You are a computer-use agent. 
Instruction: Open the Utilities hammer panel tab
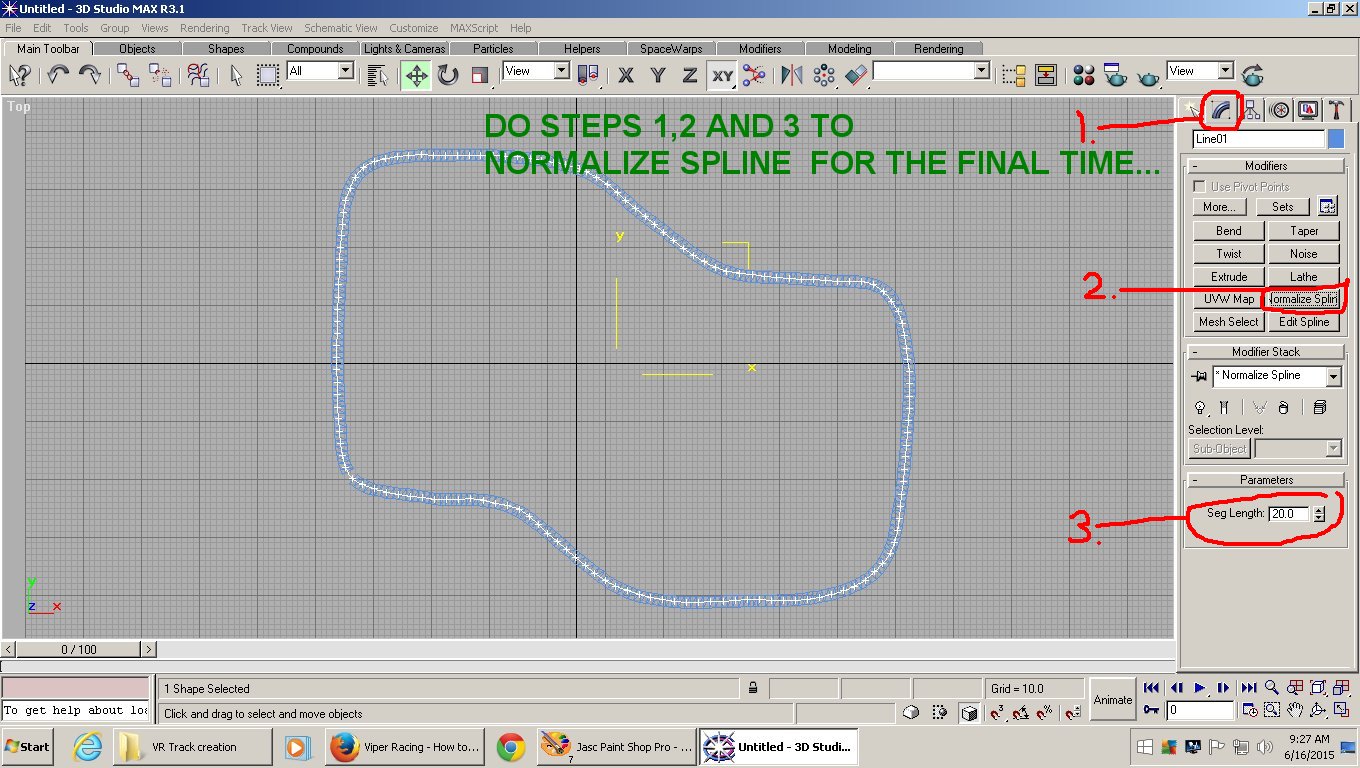(1336, 110)
